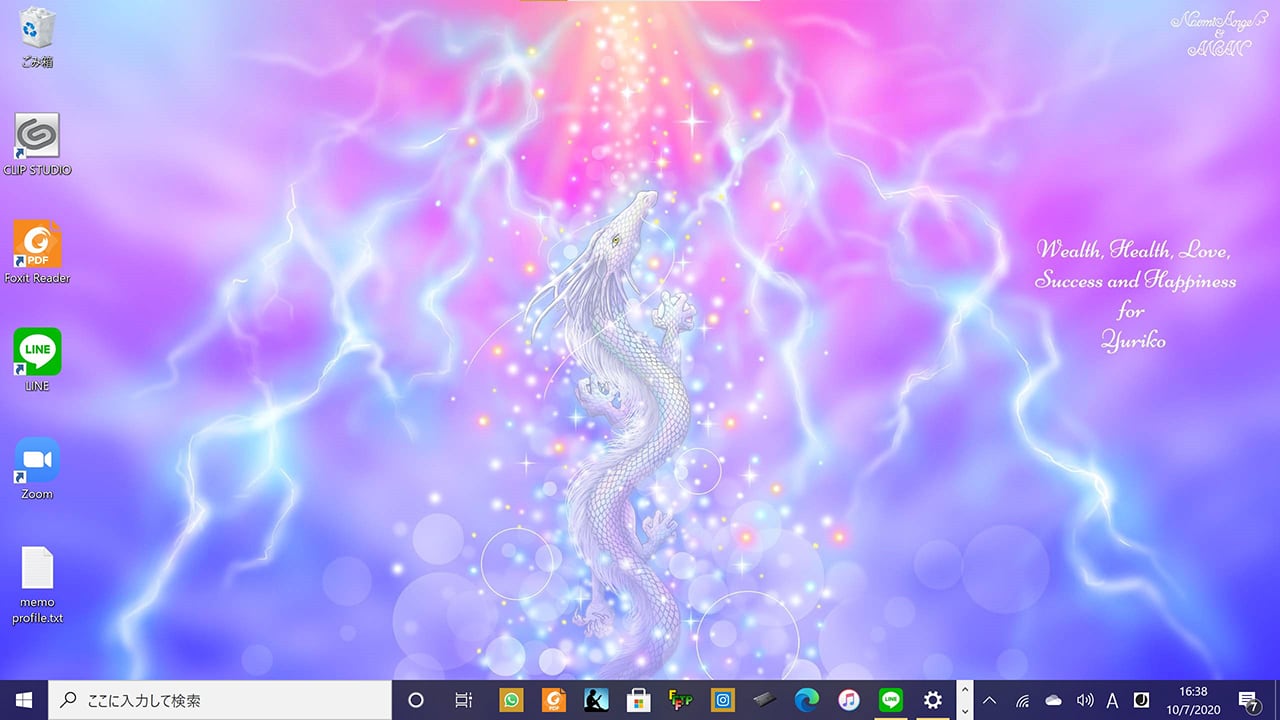Open iTunes from the taskbar
This screenshot has width=1280, height=720.
(x=848, y=700)
